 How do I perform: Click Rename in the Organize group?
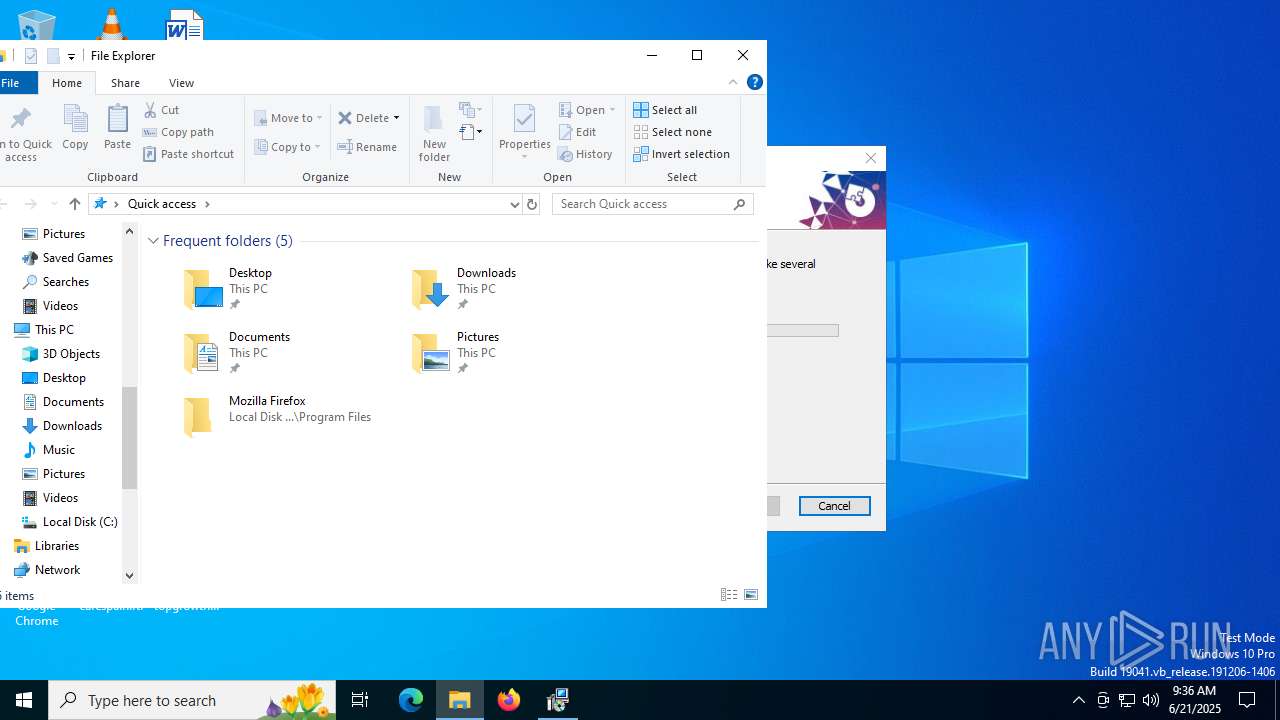[367, 147]
